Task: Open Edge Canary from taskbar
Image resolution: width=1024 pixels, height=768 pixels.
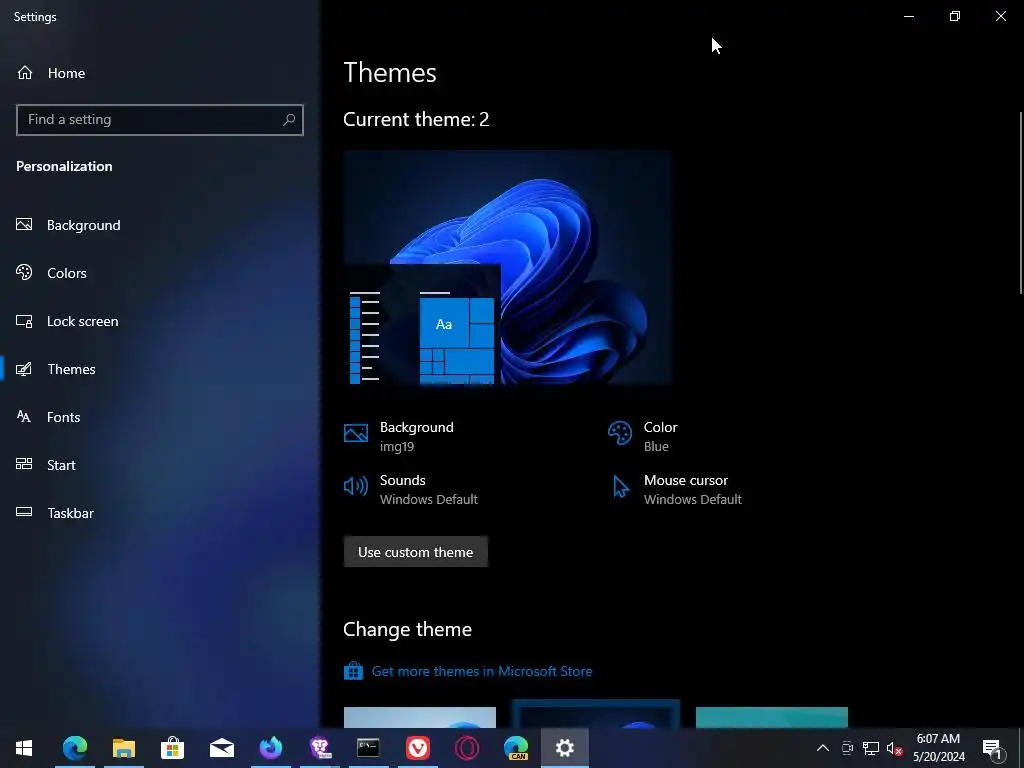Action: tap(516, 748)
